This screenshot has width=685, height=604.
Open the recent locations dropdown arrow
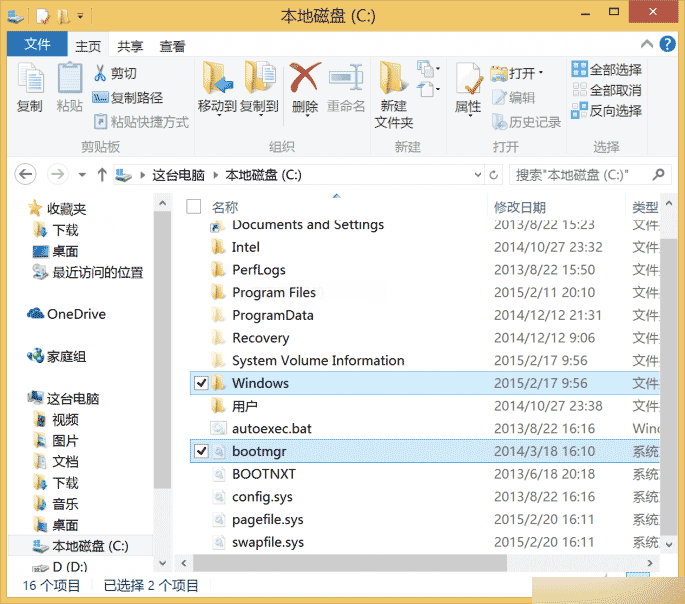(x=82, y=175)
